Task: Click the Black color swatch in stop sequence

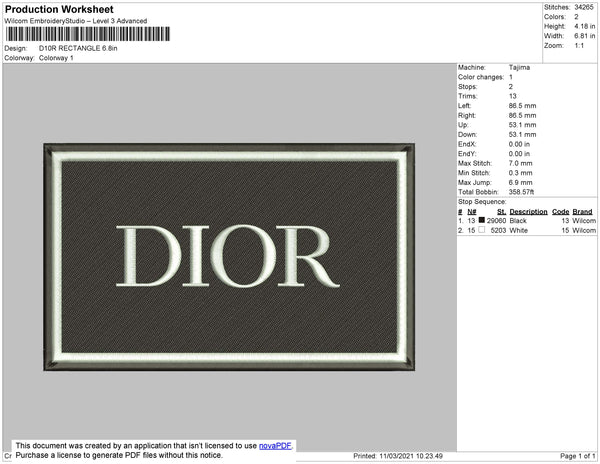Action: (482, 220)
